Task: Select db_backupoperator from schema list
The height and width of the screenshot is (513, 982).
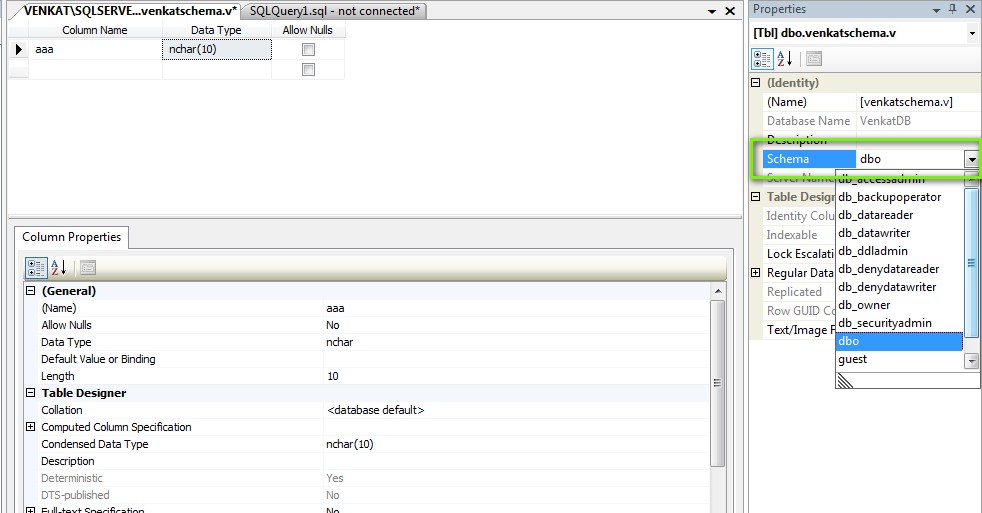Action: [899, 197]
